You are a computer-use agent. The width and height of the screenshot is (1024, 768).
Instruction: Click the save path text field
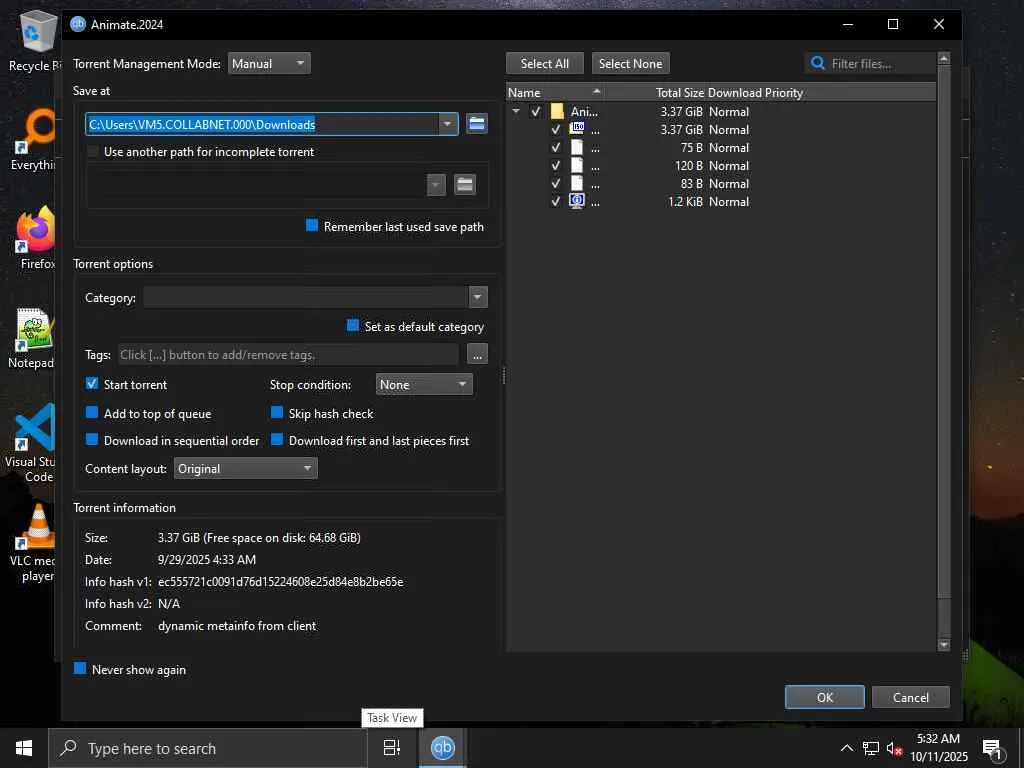tap(262, 124)
